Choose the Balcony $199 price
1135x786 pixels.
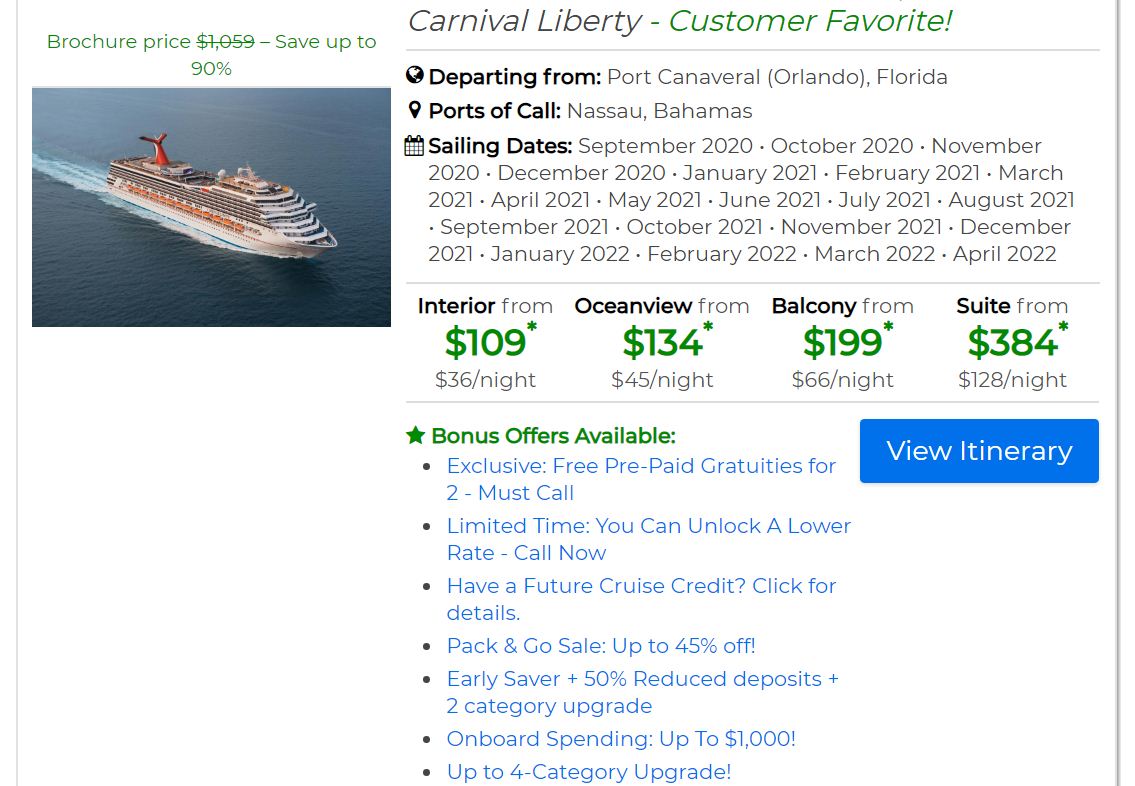pos(842,343)
